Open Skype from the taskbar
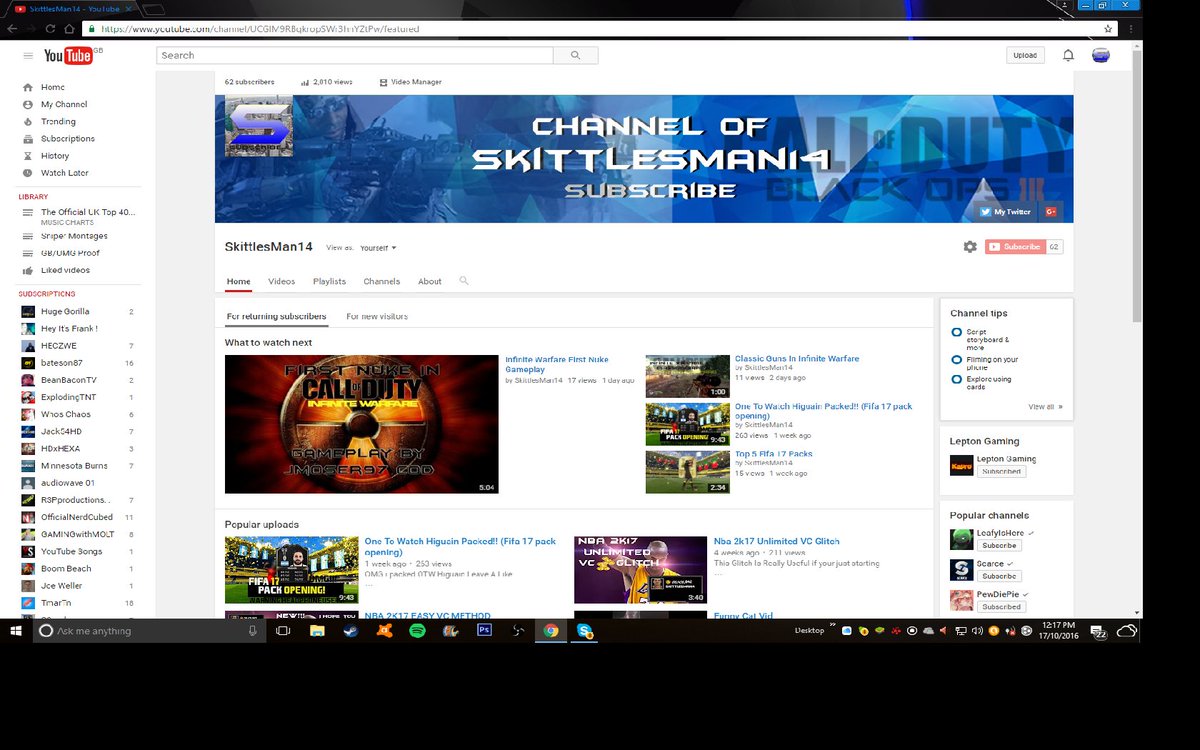The height and width of the screenshot is (750, 1200). pos(585,631)
